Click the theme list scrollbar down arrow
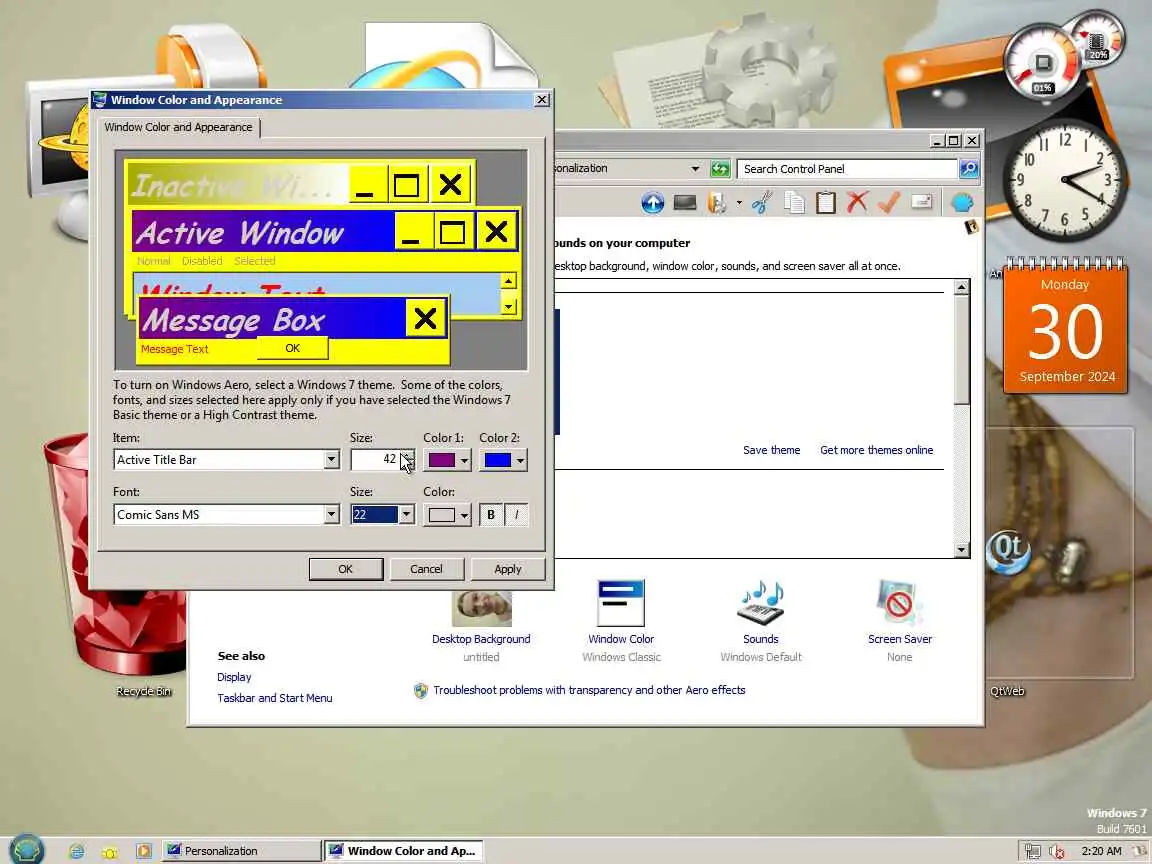Viewport: 1152px width, 864px height. [961, 550]
